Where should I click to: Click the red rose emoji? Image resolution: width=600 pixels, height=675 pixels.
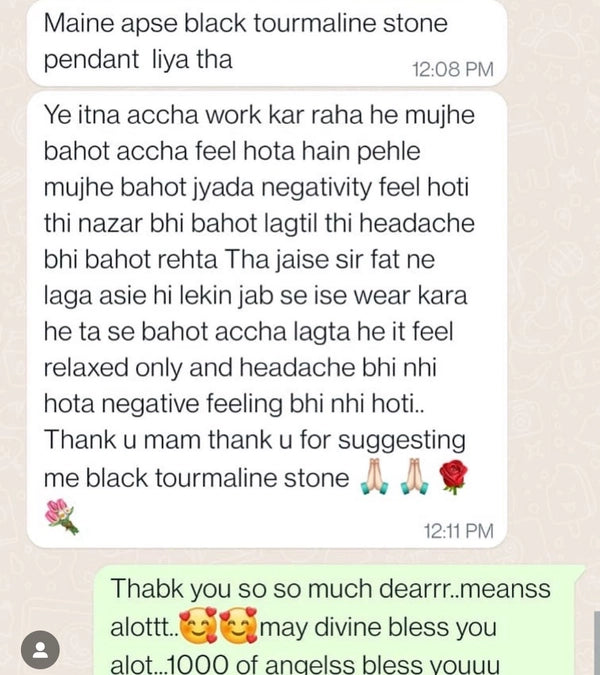point(453,477)
